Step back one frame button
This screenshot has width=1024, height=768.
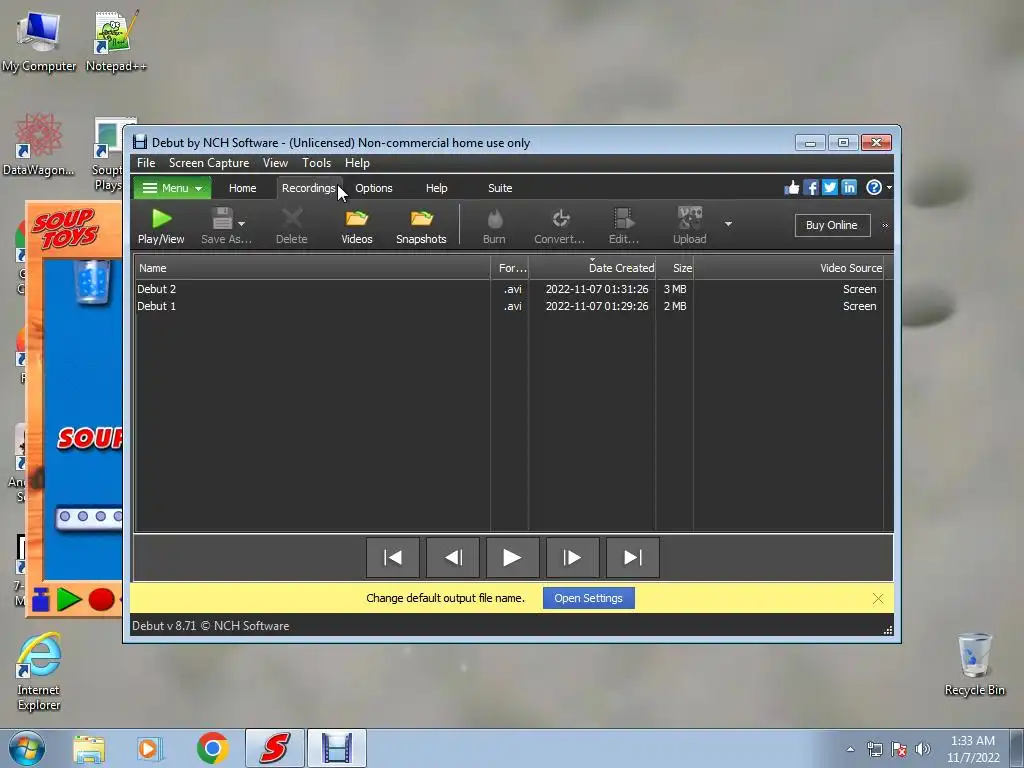click(x=453, y=558)
